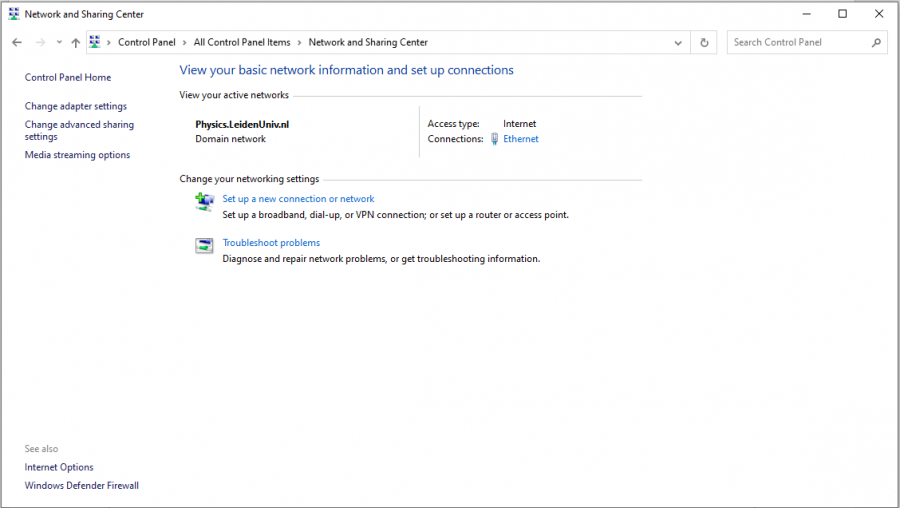The height and width of the screenshot is (508, 900).
Task: Click the Troubleshoot problems icon
Action: [x=205, y=246]
